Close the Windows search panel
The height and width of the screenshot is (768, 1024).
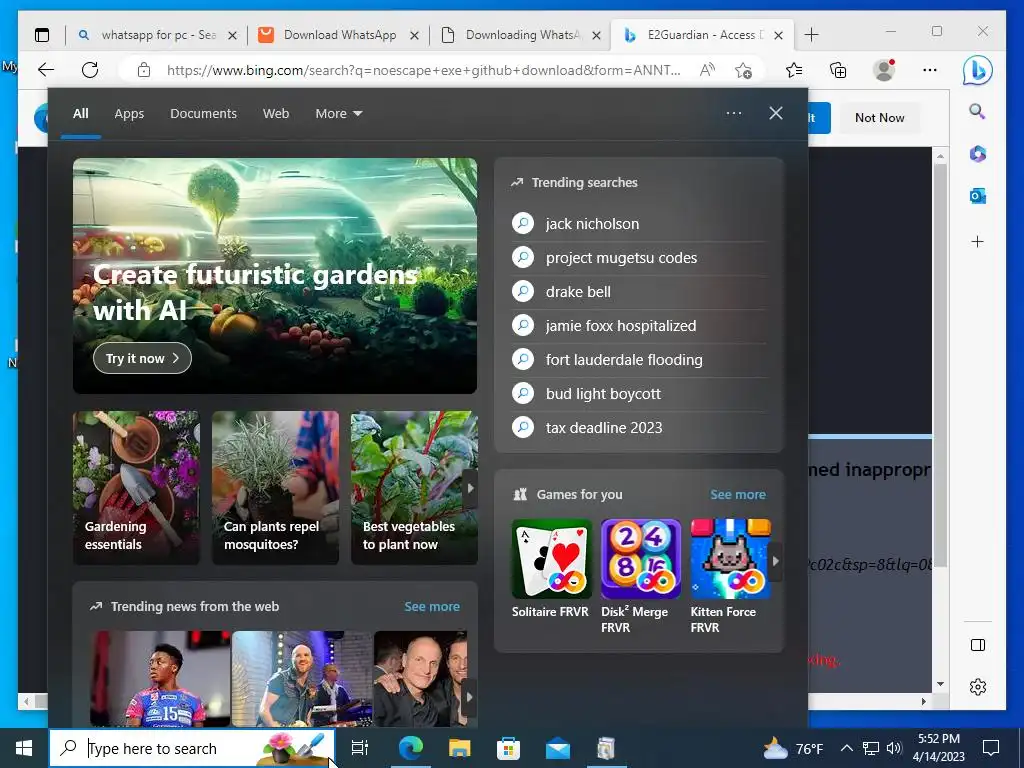pyautogui.click(x=776, y=113)
